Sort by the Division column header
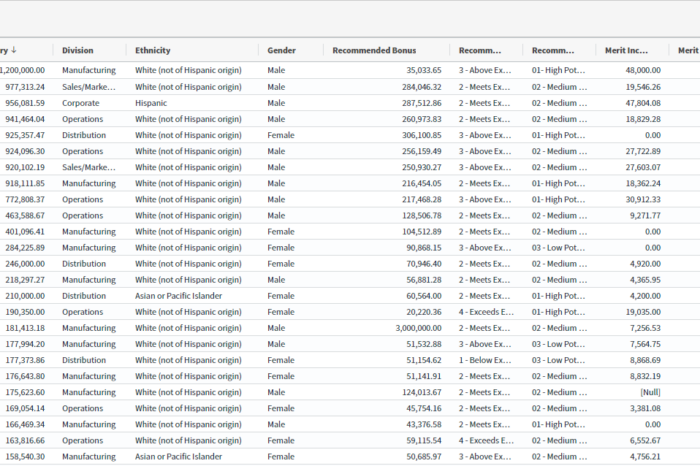 [78, 51]
